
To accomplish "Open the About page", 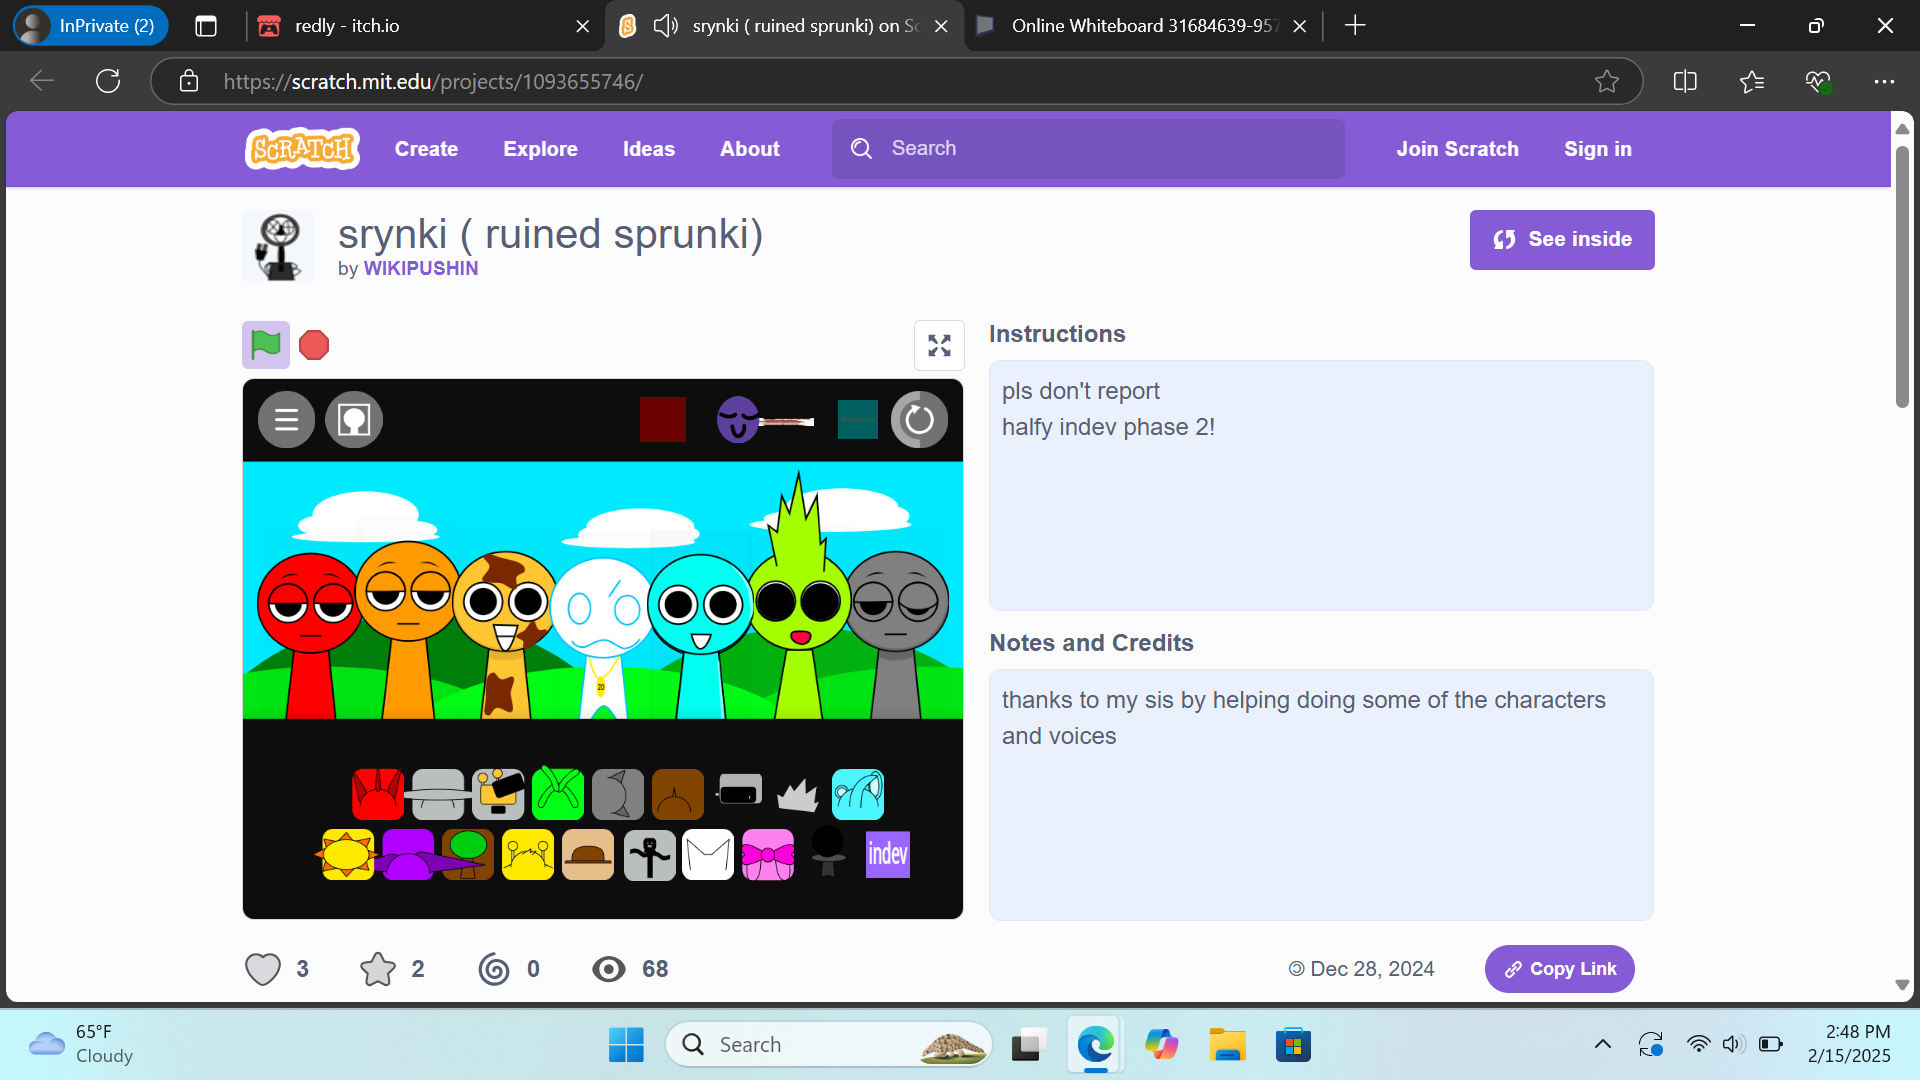I will point(749,149).
